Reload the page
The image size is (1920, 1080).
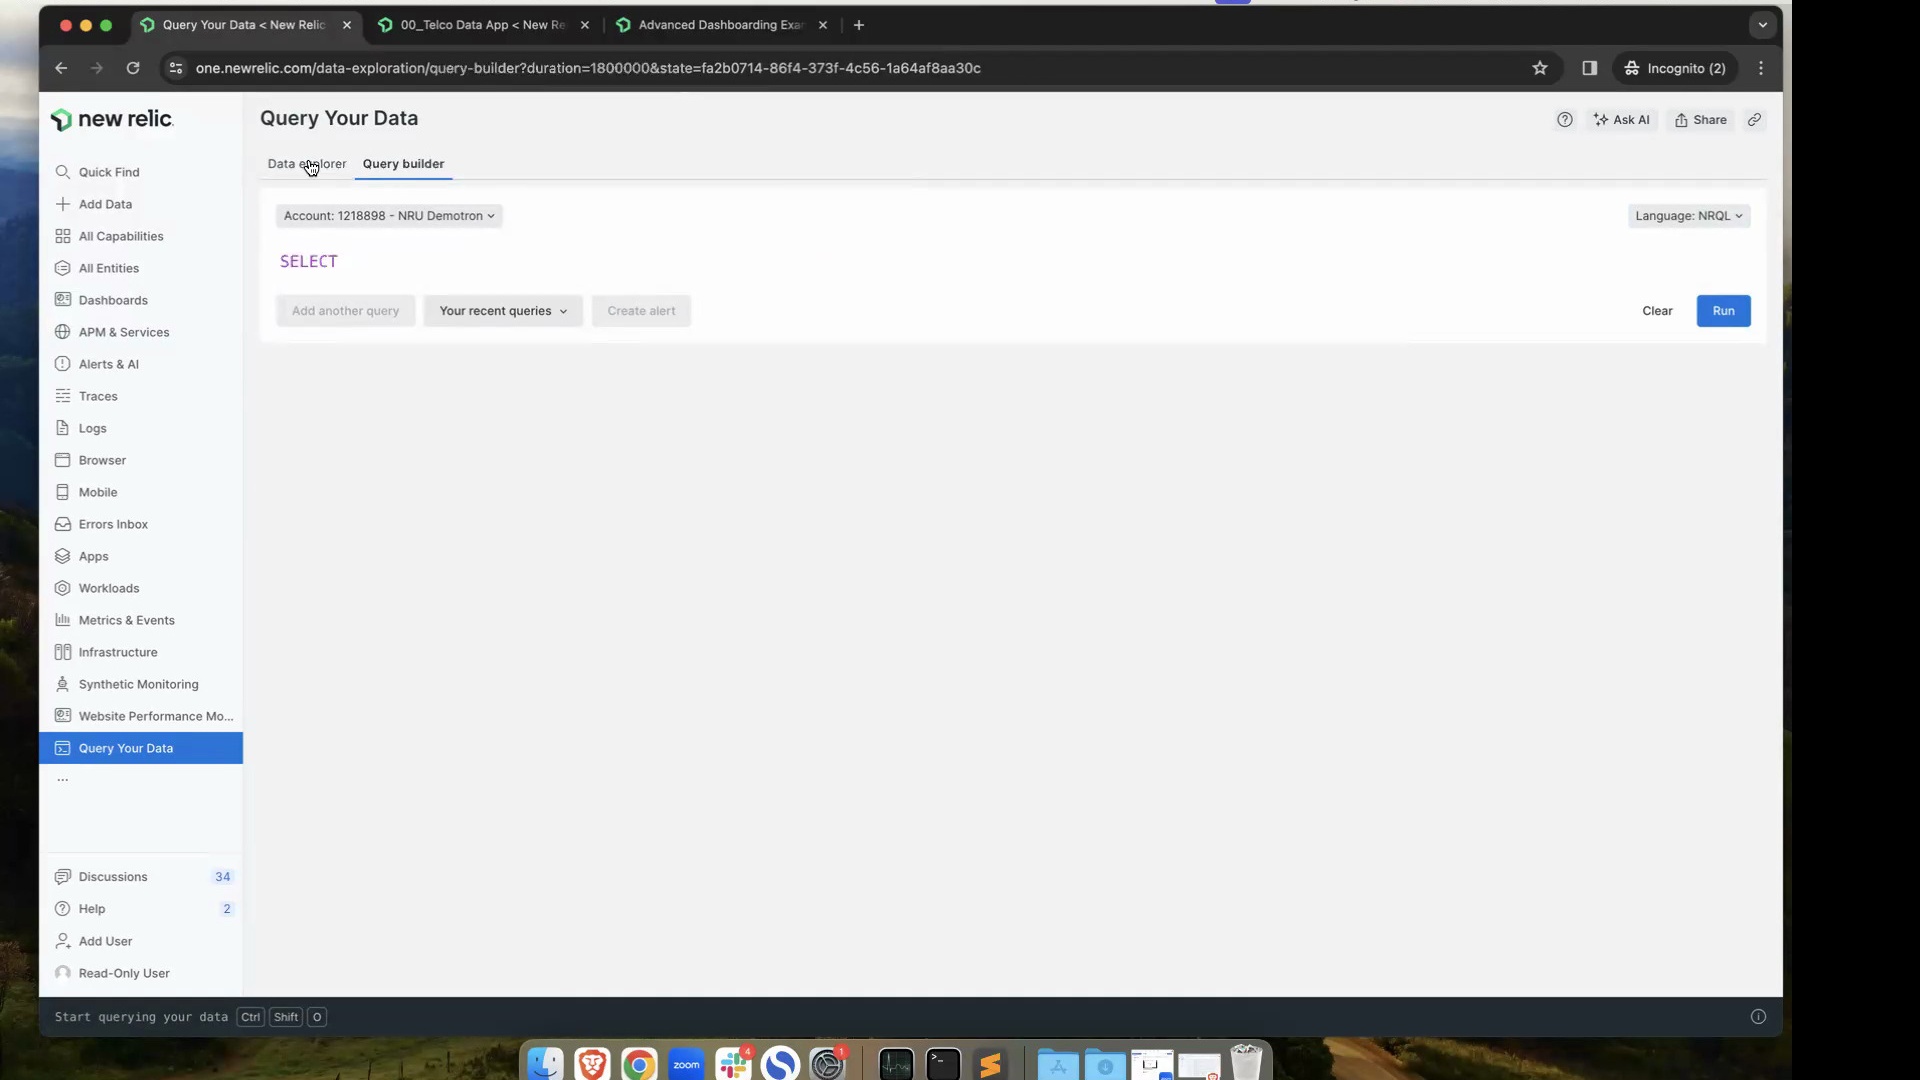point(133,68)
